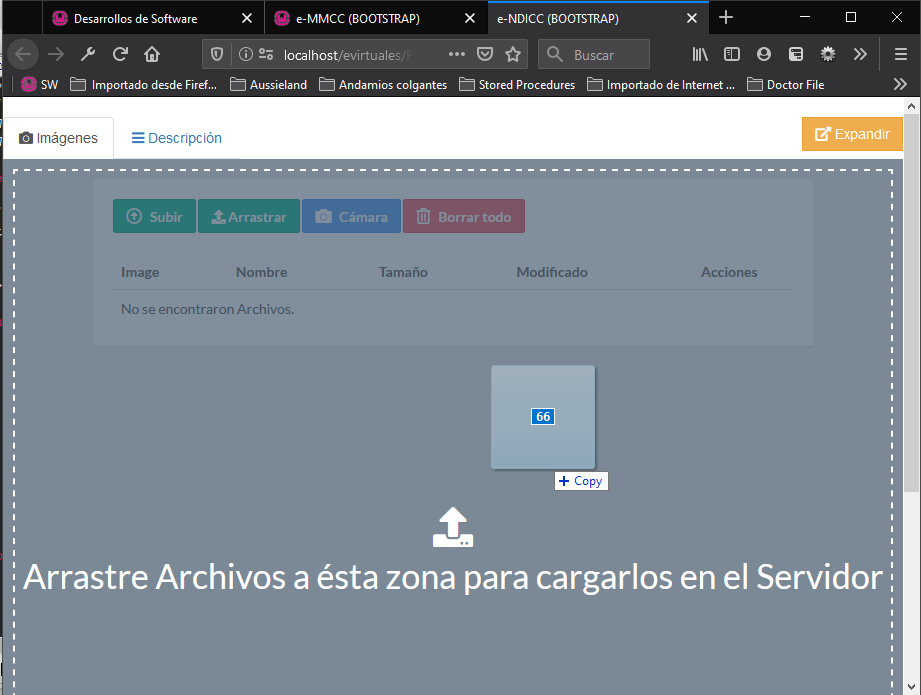Bookmark this page with the star icon

(x=513, y=54)
